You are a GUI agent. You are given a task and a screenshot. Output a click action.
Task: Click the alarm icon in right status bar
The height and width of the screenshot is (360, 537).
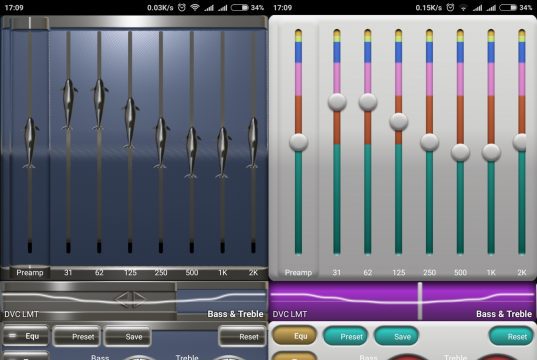click(x=450, y=7)
